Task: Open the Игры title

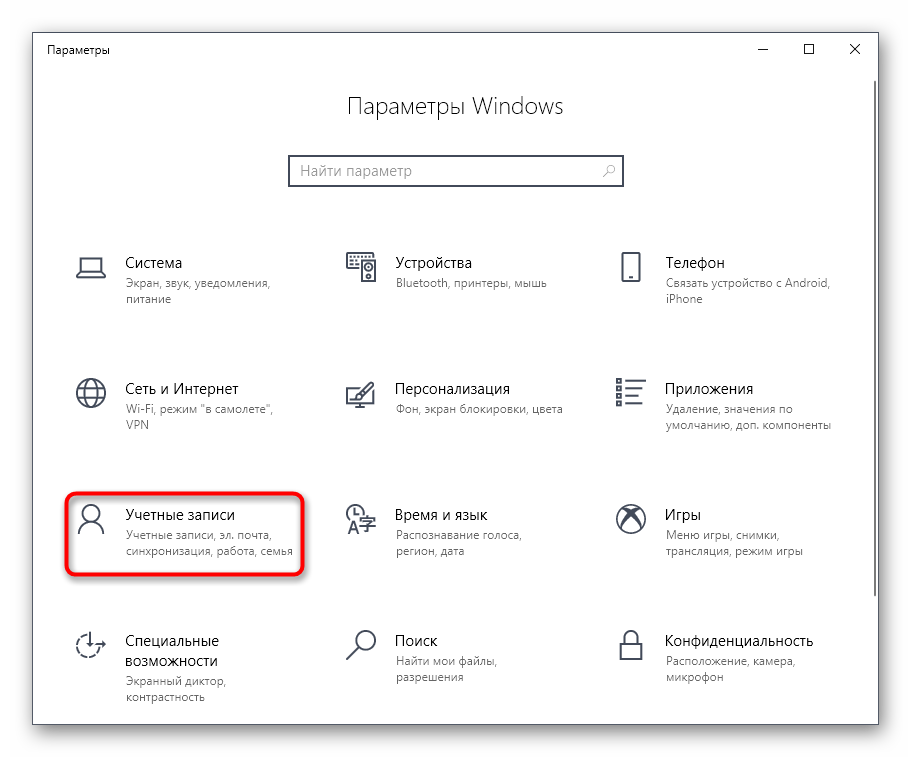Action: [683, 515]
